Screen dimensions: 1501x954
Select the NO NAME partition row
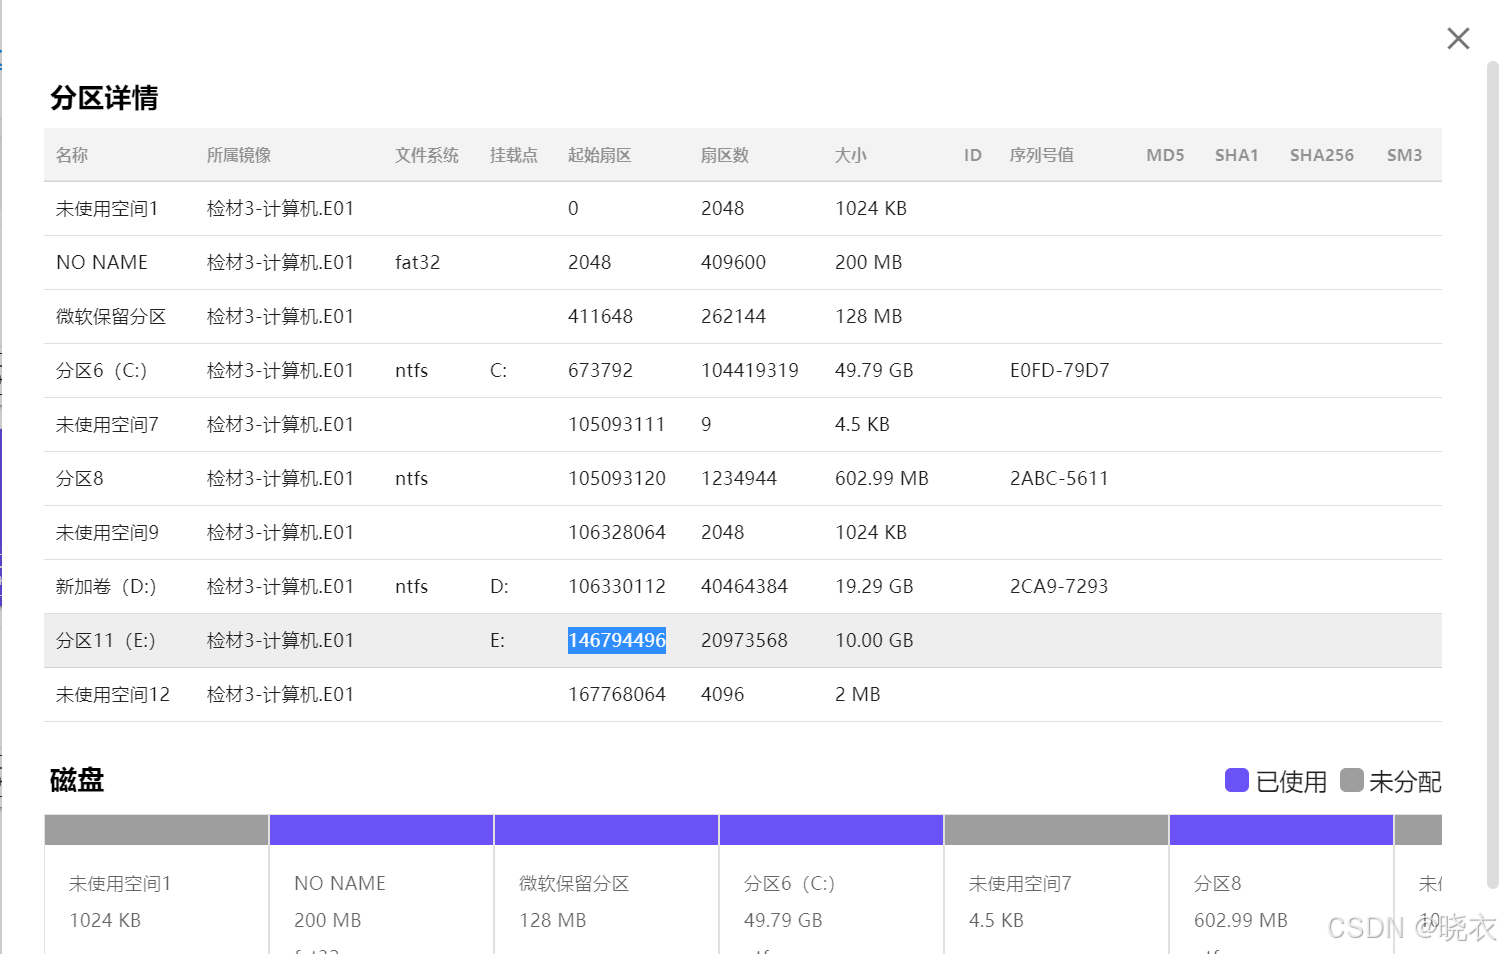pos(743,262)
